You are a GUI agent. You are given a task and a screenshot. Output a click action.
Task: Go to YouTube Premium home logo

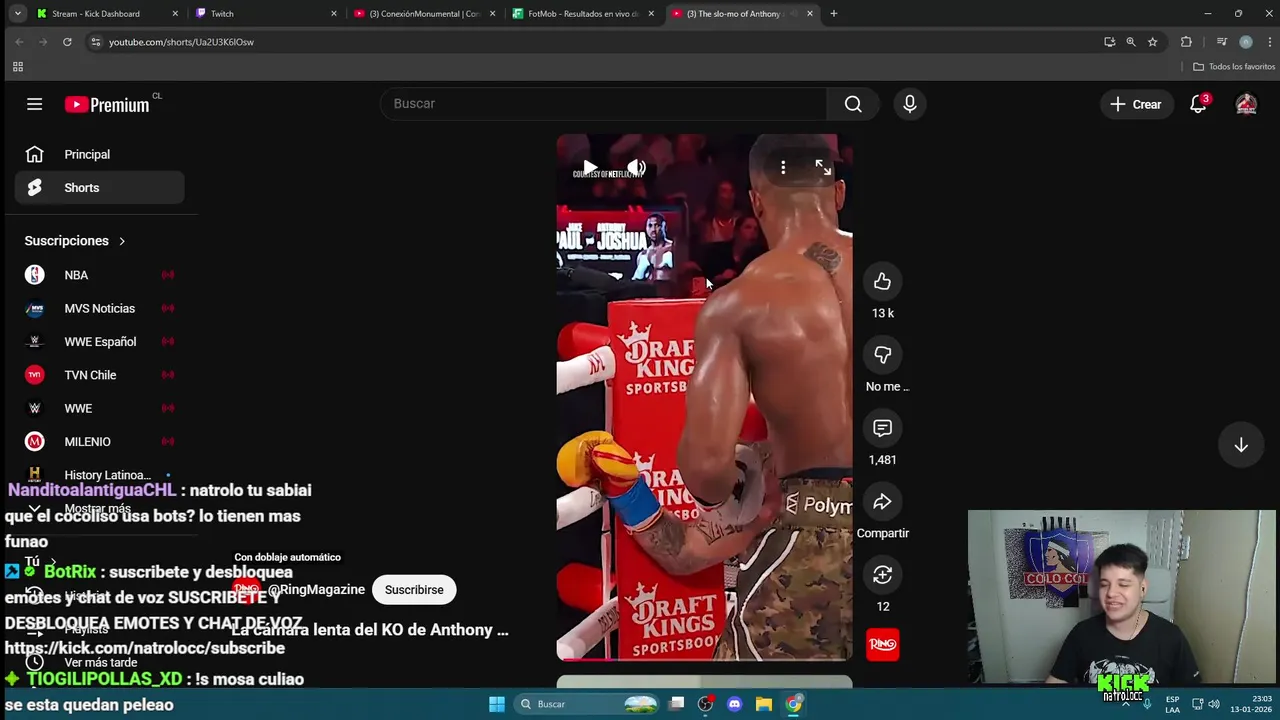pyautogui.click(x=107, y=104)
